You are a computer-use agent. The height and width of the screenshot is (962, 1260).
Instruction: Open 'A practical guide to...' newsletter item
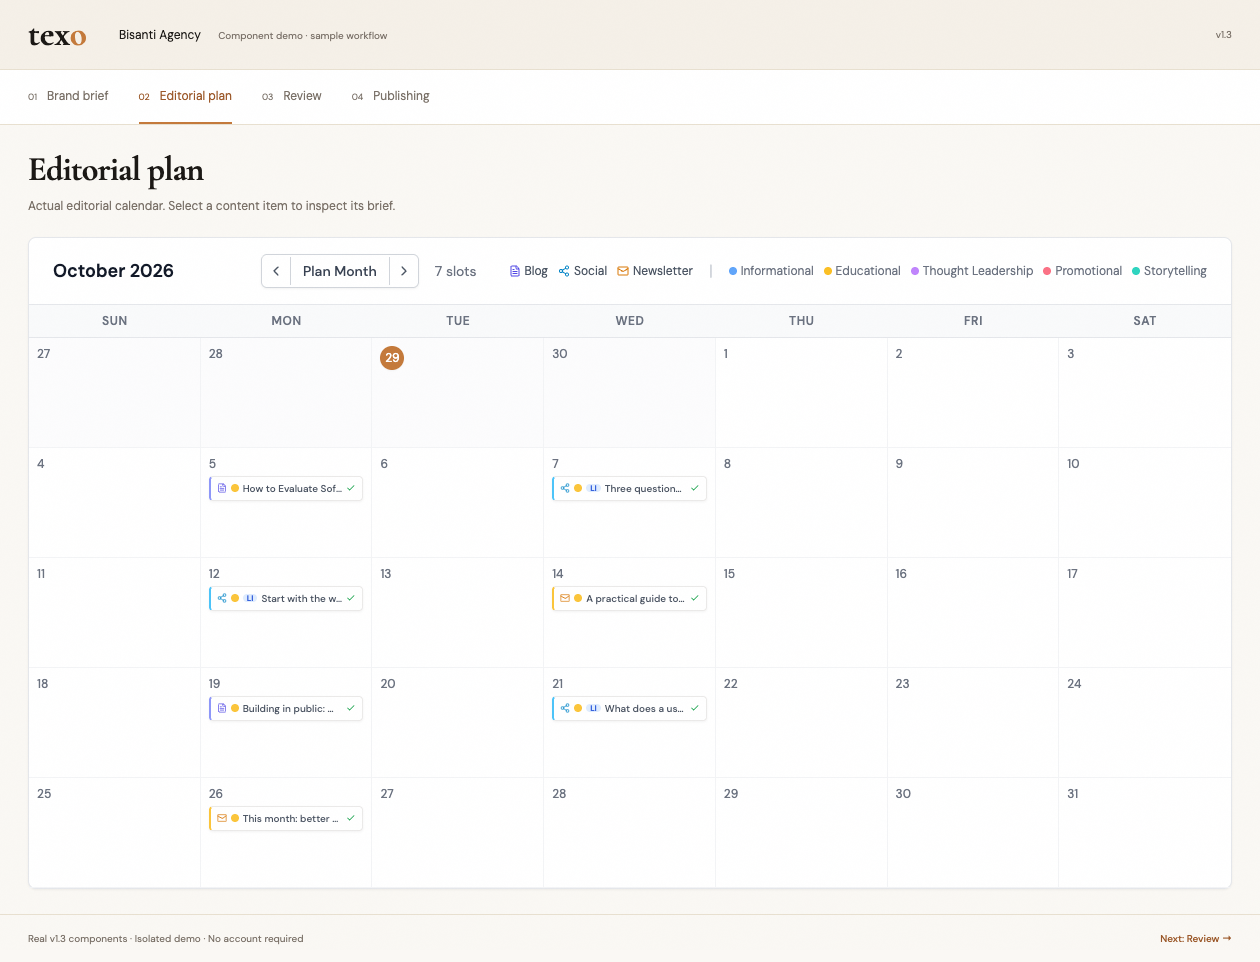(x=630, y=598)
